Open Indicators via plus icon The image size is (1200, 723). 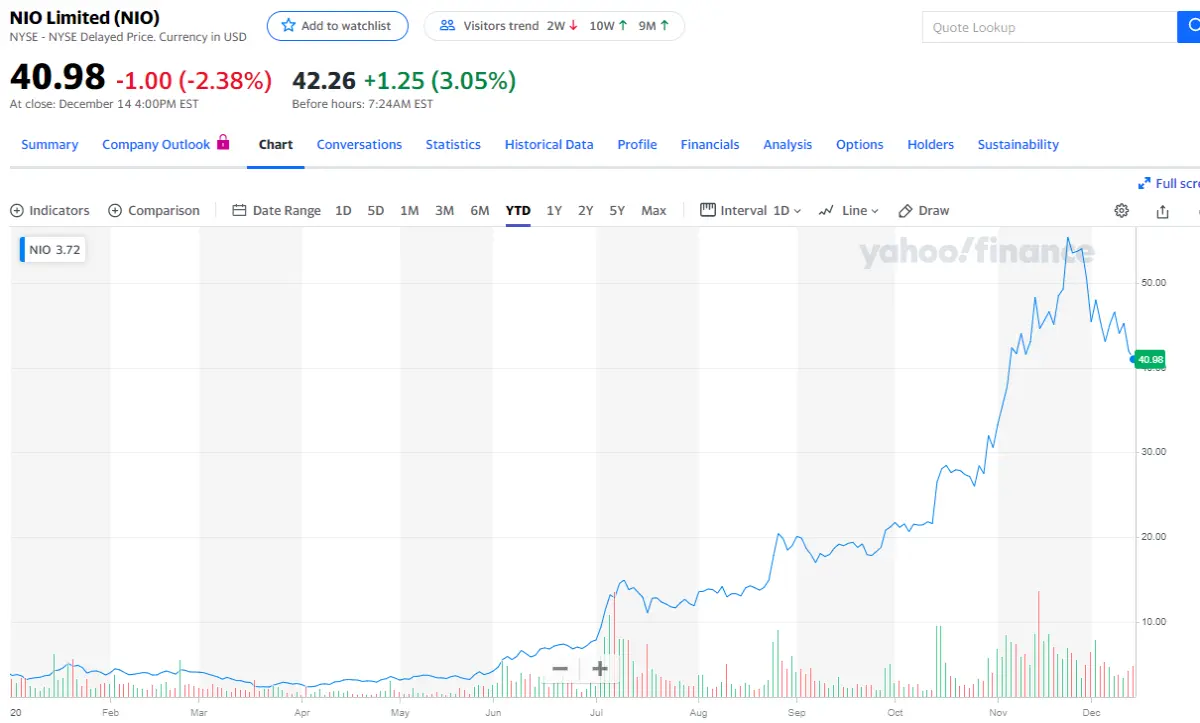coord(17,211)
